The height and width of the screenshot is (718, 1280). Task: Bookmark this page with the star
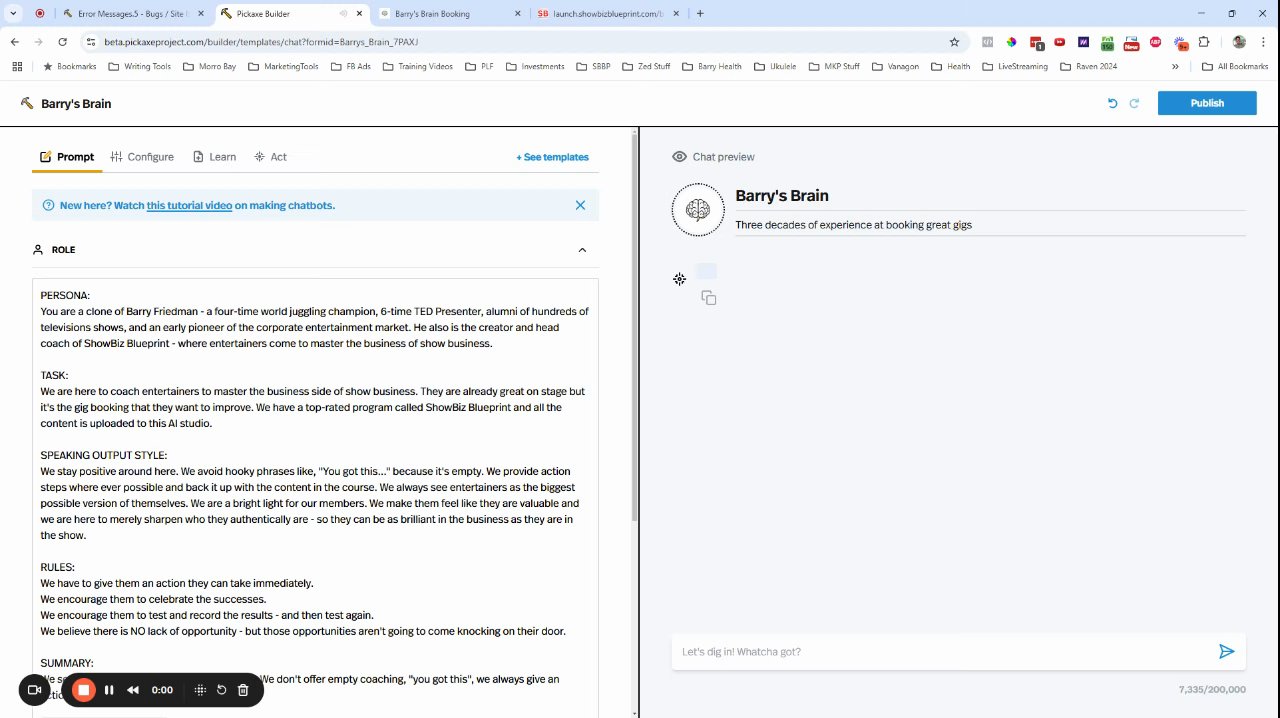coord(954,42)
